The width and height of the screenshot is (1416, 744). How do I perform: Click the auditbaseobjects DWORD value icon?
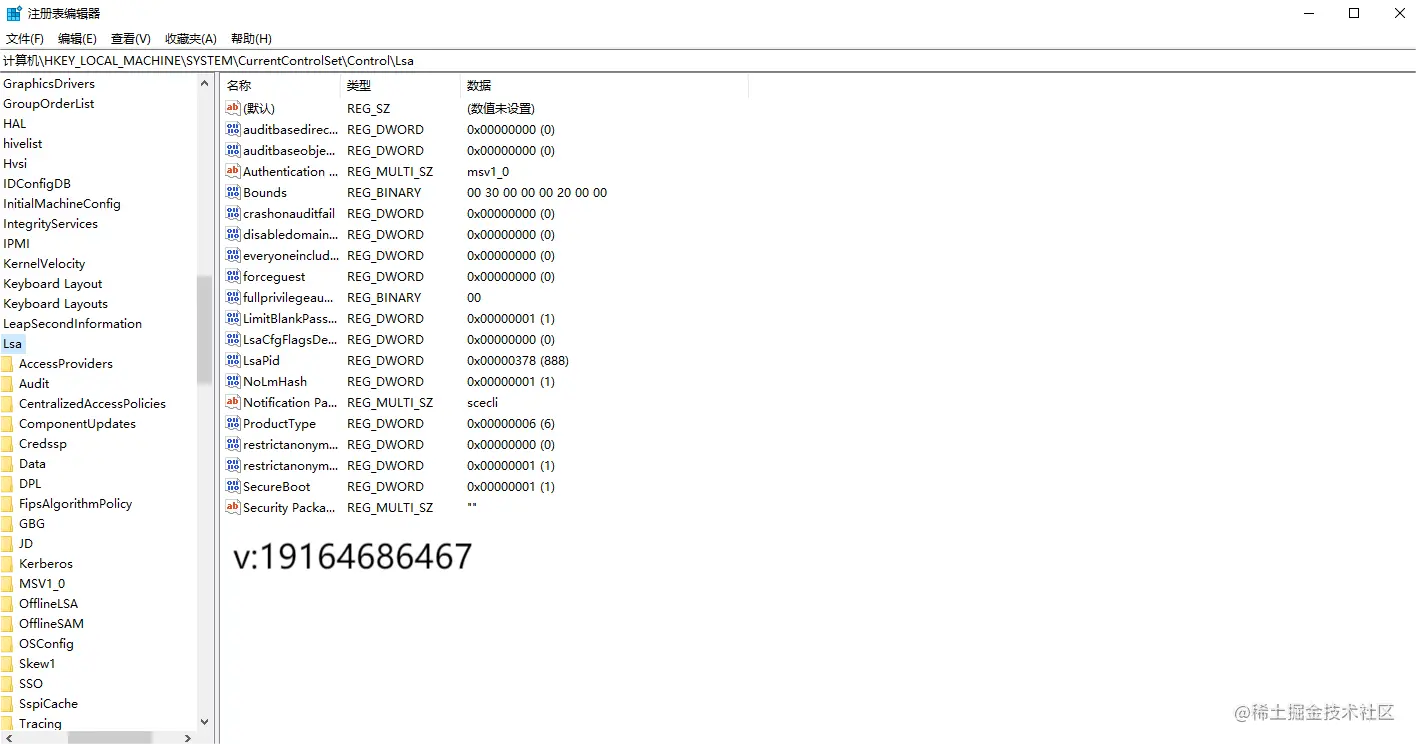[233, 151]
